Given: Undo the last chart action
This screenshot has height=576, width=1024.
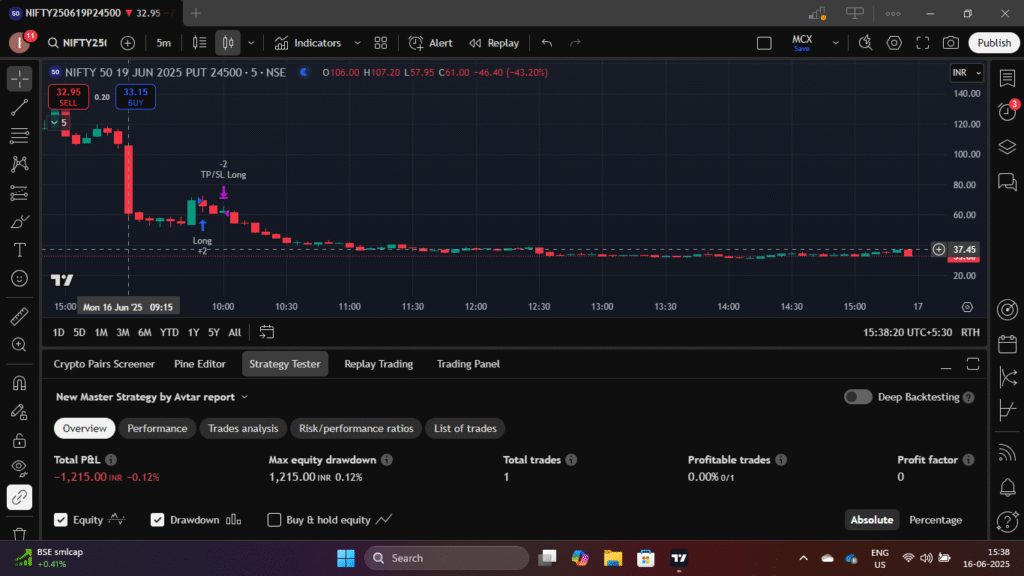Looking at the screenshot, I should point(547,43).
